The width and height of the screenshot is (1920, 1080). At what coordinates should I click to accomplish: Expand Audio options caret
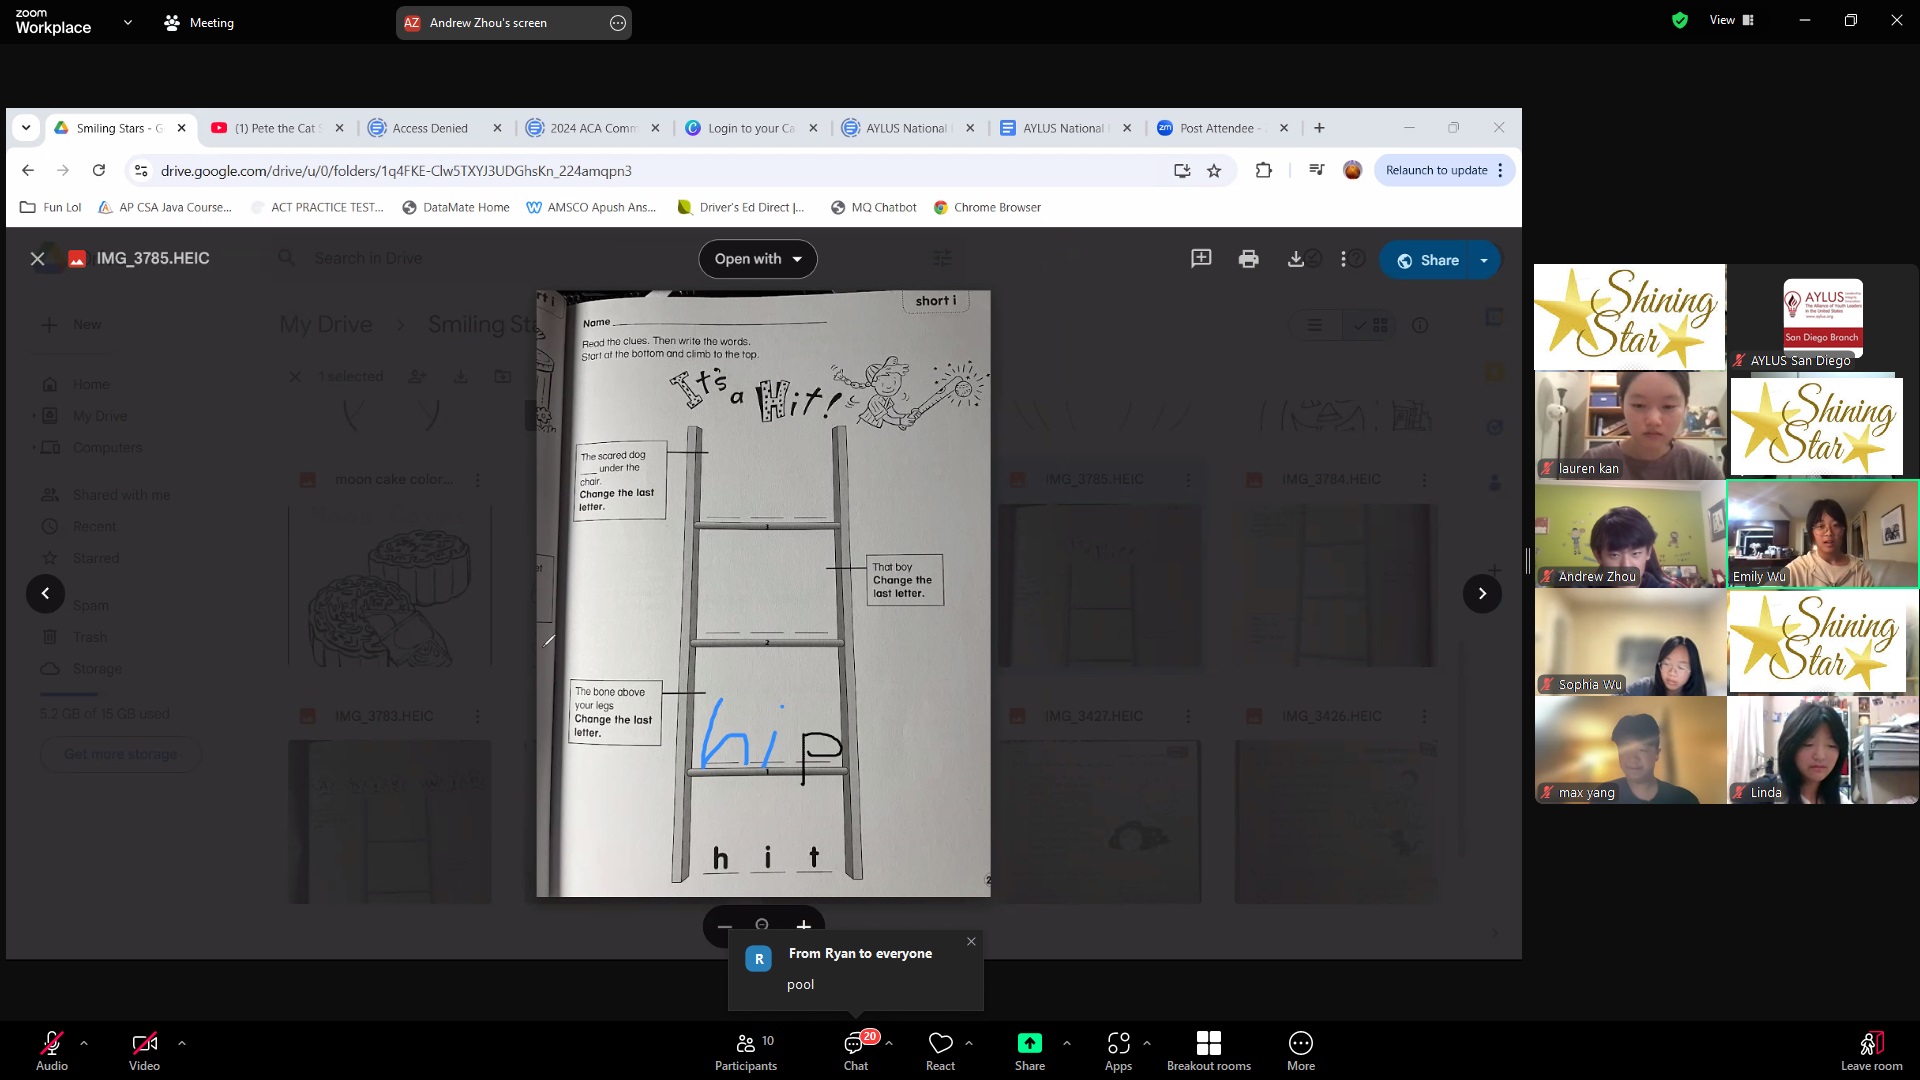coord(84,1043)
